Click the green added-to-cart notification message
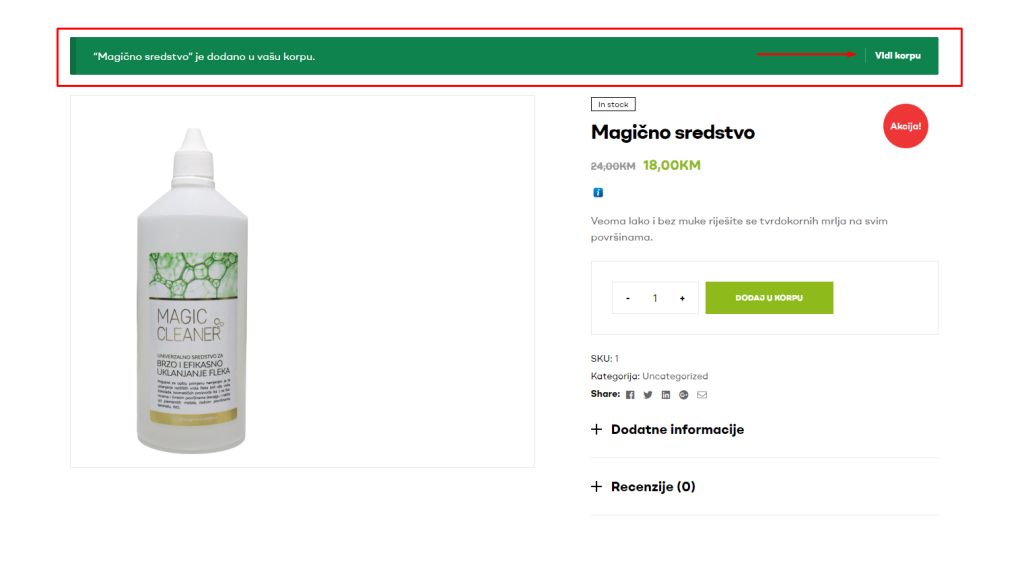The image size is (1024, 568). 204,57
